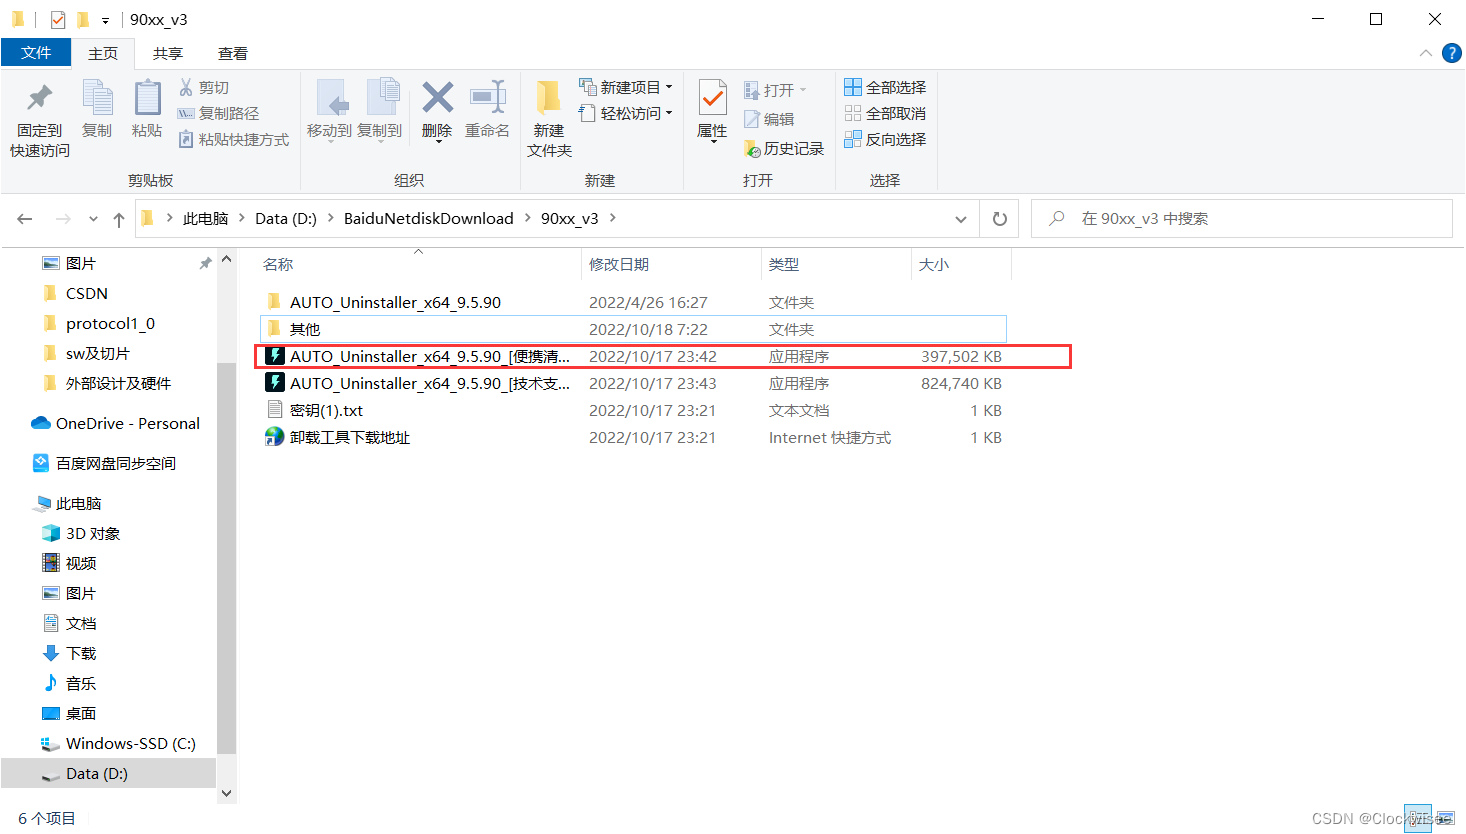Viewport: 1466px width, 834px height.
Task: Go back to previous folder
Action: click(25, 219)
